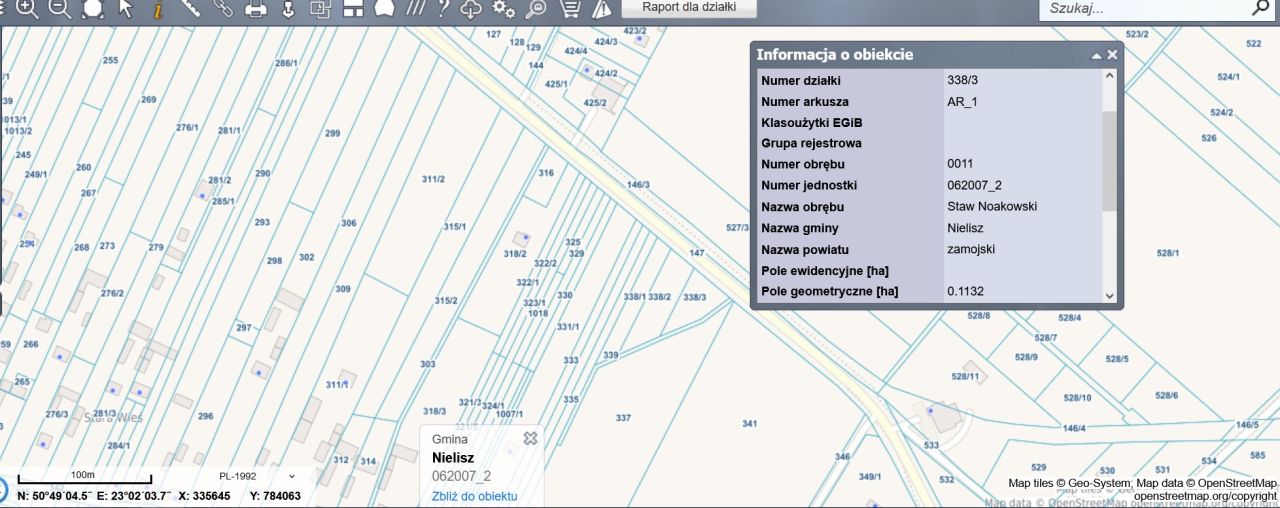Open the PL-1992 coordinate system dropdown
The image size is (1280, 508).
click(257, 476)
